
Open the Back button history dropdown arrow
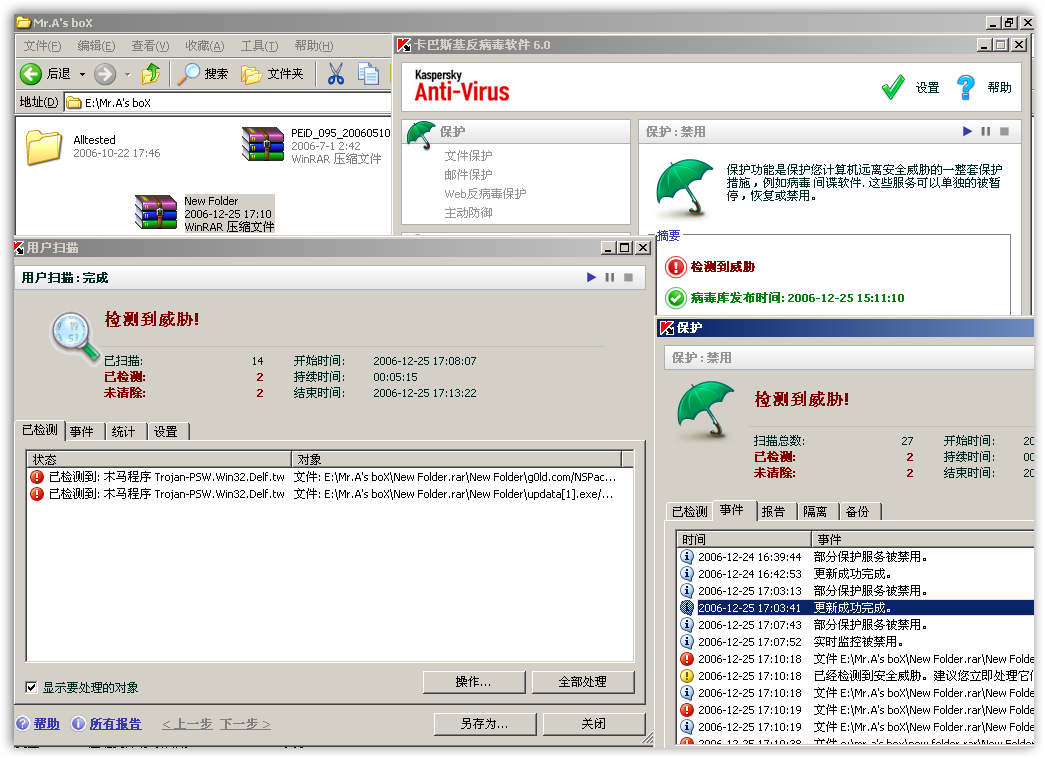point(83,75)
